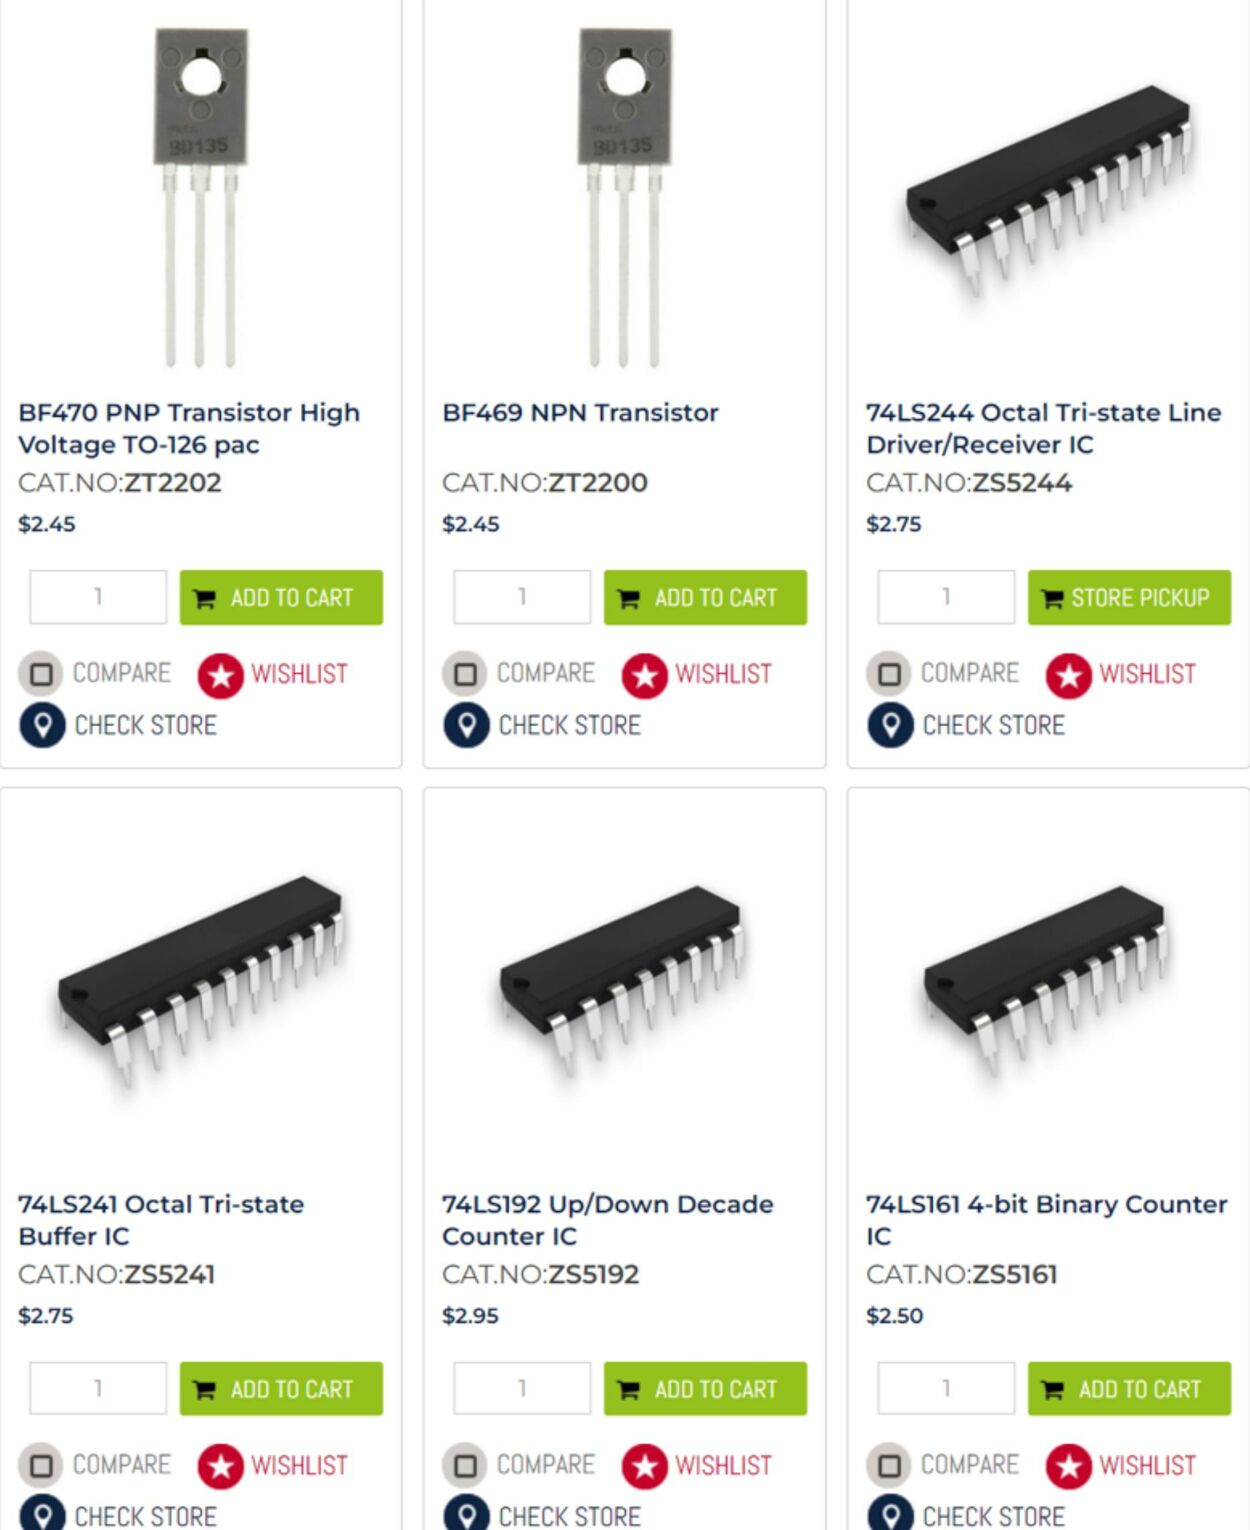
Task: Click the Wishlist star icon for BF470 transistor
Action: click(221, 676)
